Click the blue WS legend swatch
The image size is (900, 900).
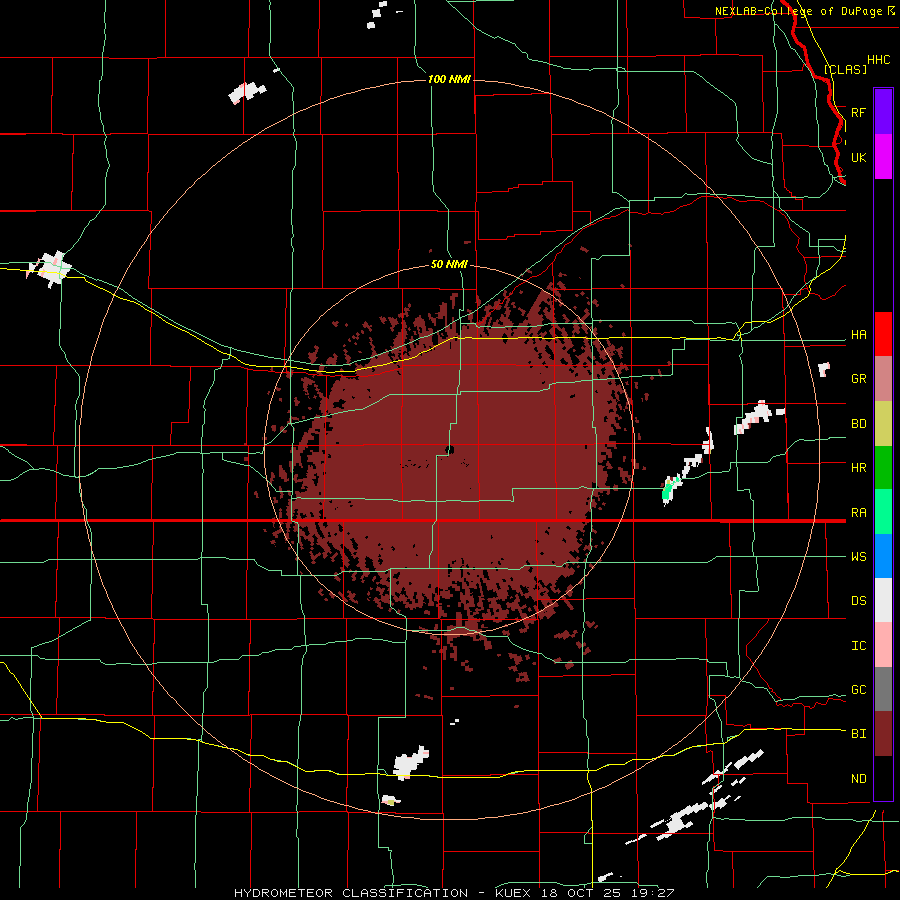coord(883,556)
